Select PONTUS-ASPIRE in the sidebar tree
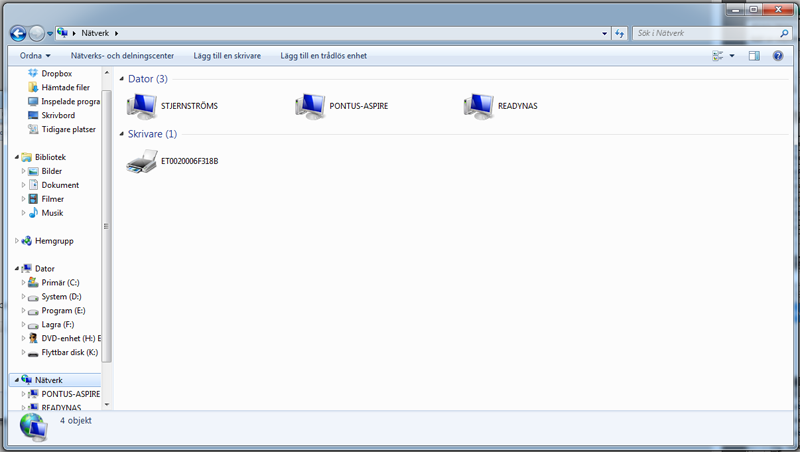The image size is (800, 452). coord(70,394)
